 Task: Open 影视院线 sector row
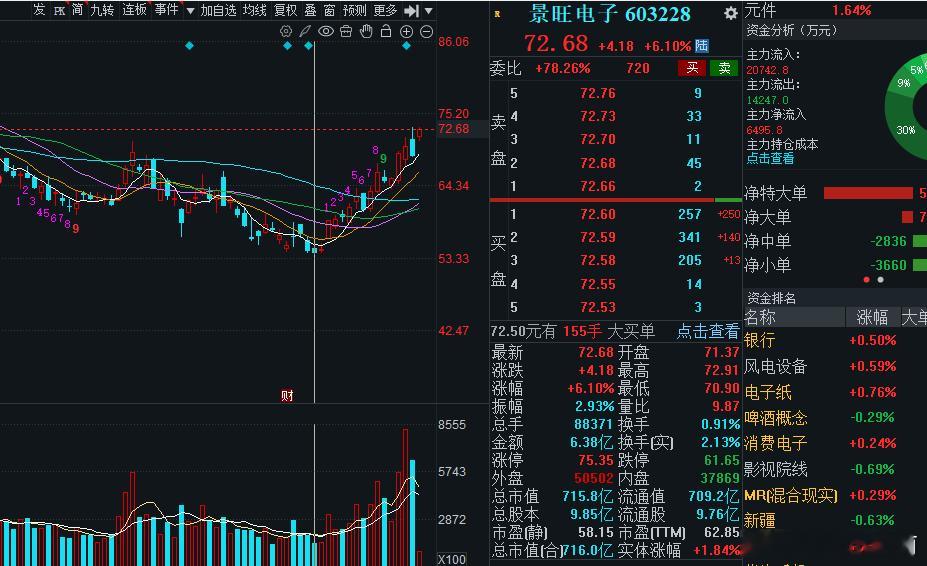pyautogui.click(x=835, y=469)
